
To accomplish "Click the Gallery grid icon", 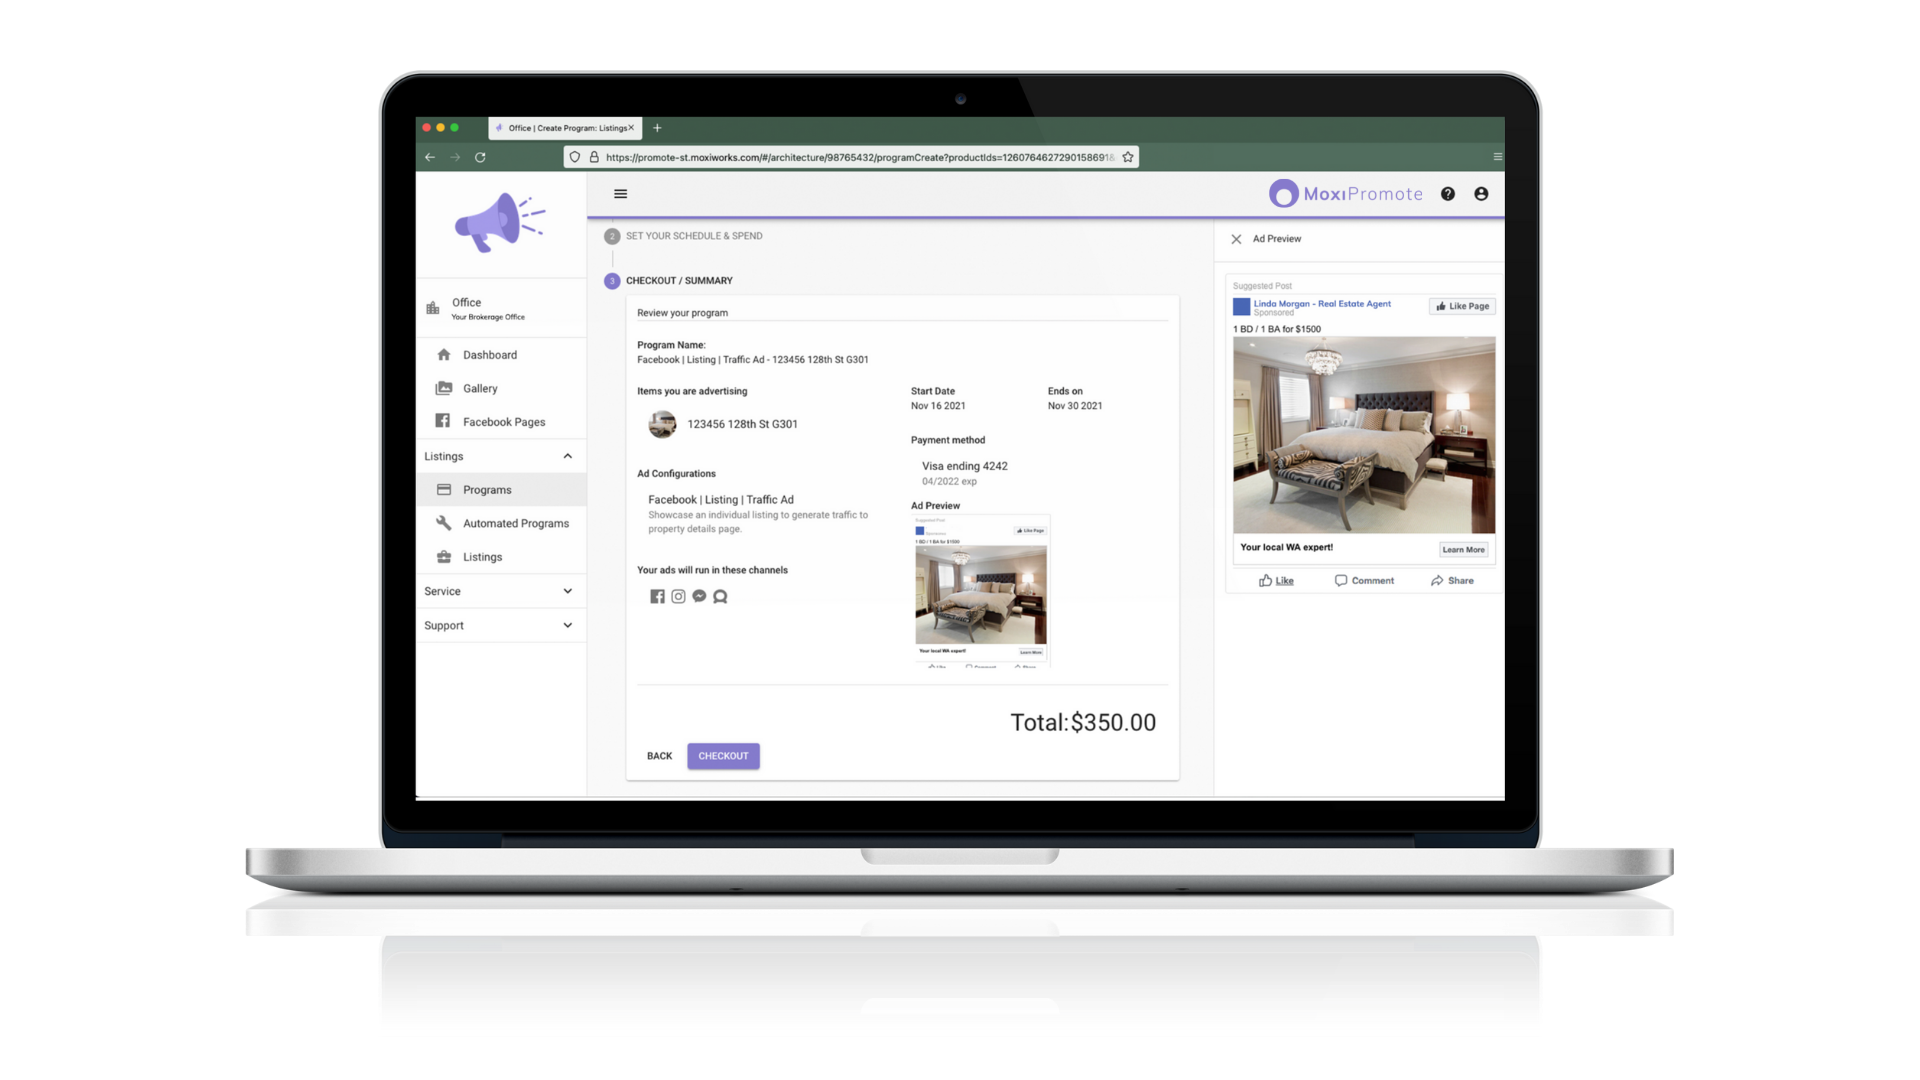I will [444, 388].
